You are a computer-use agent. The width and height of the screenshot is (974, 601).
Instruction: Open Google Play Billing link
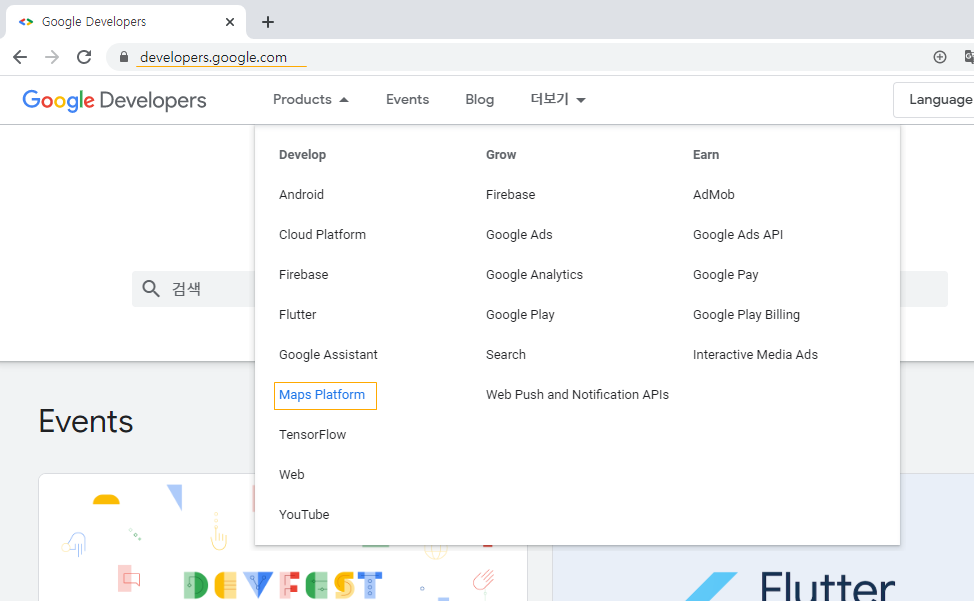(746, 315)
